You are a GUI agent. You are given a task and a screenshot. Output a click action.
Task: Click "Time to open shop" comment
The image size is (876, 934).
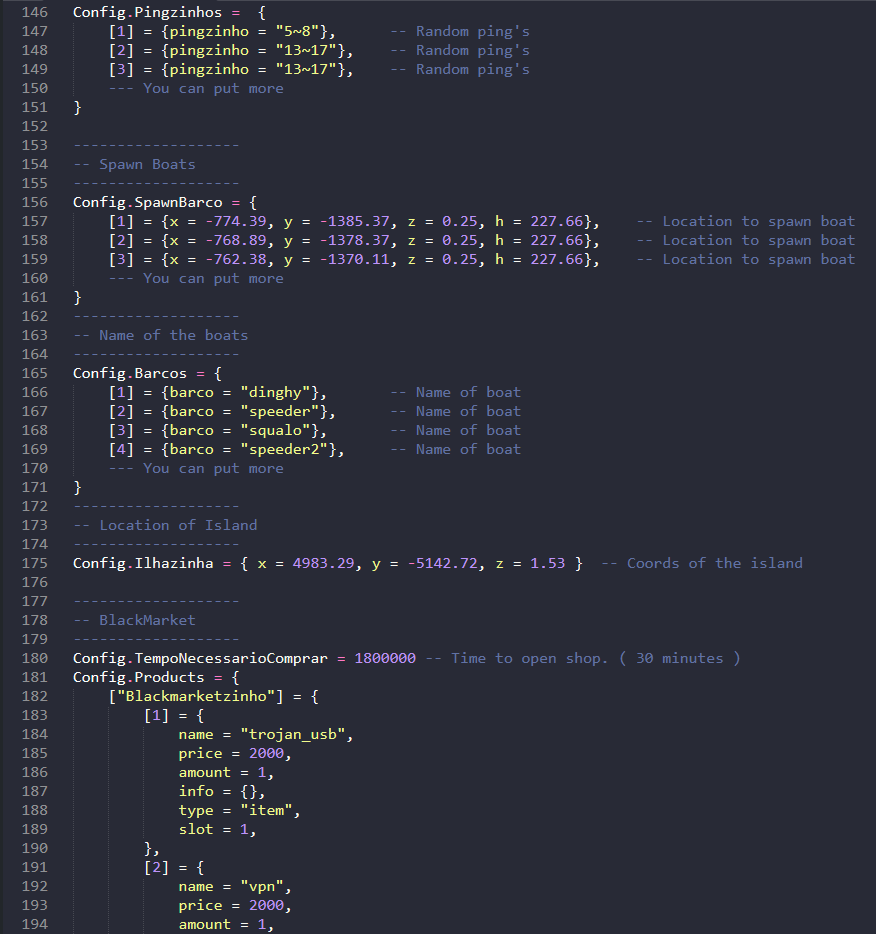(529, 658)
